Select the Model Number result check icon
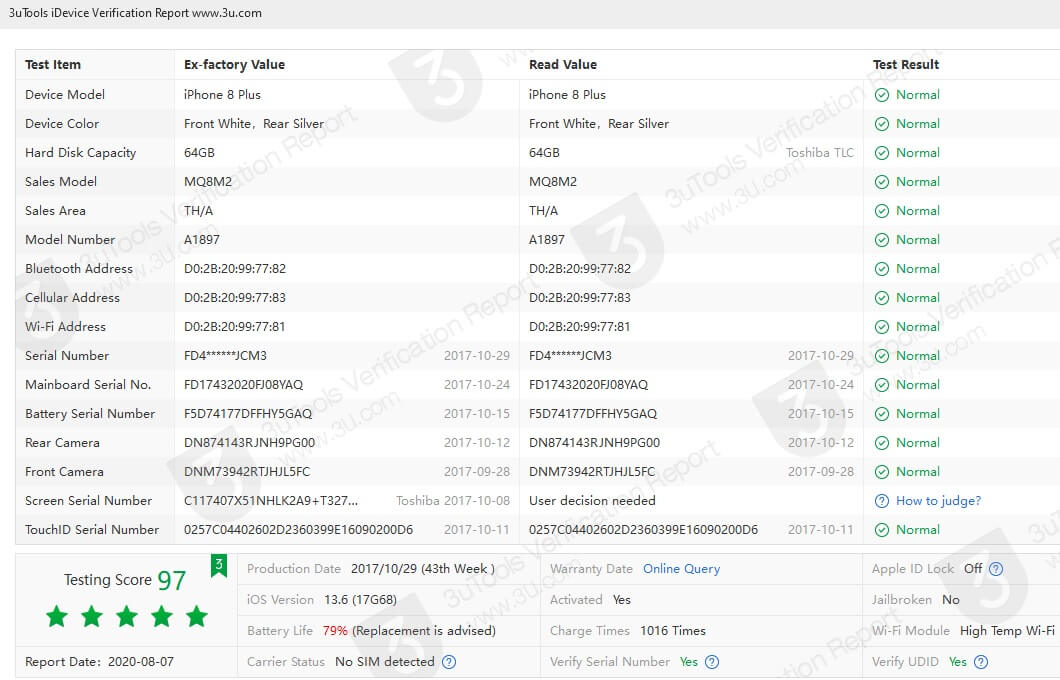 (x=882, y=240)
